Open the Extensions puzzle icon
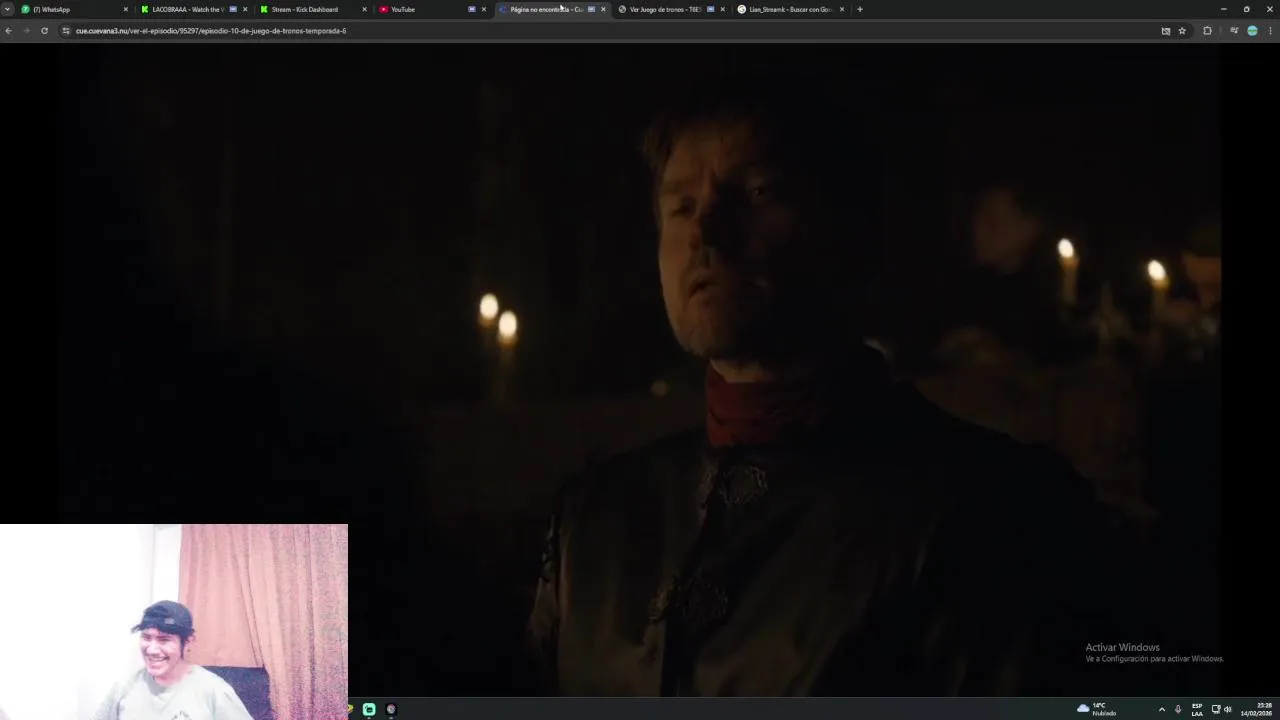 point(1207,31)
